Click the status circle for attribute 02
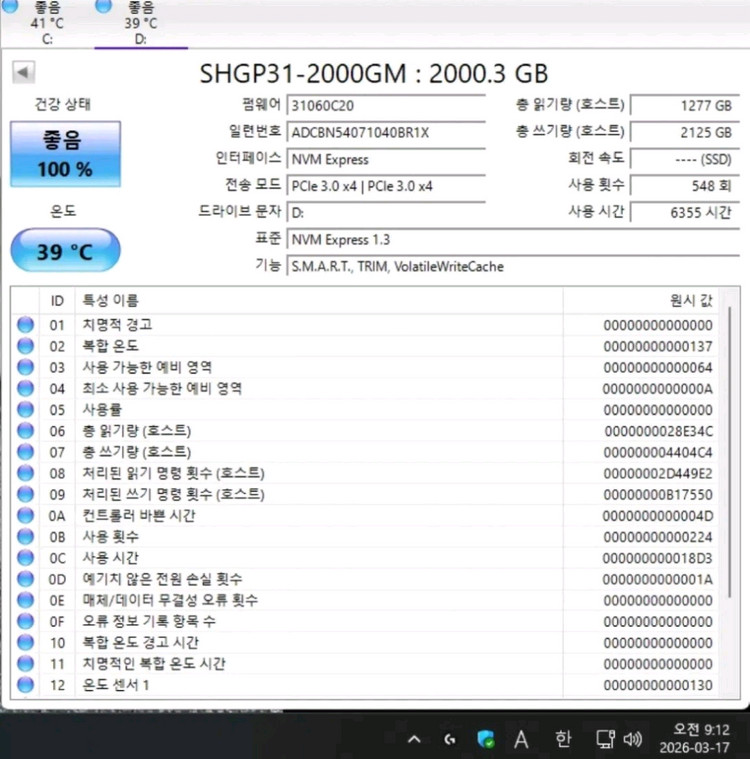Viewport: 750px width, 759px height. point(25,346)
